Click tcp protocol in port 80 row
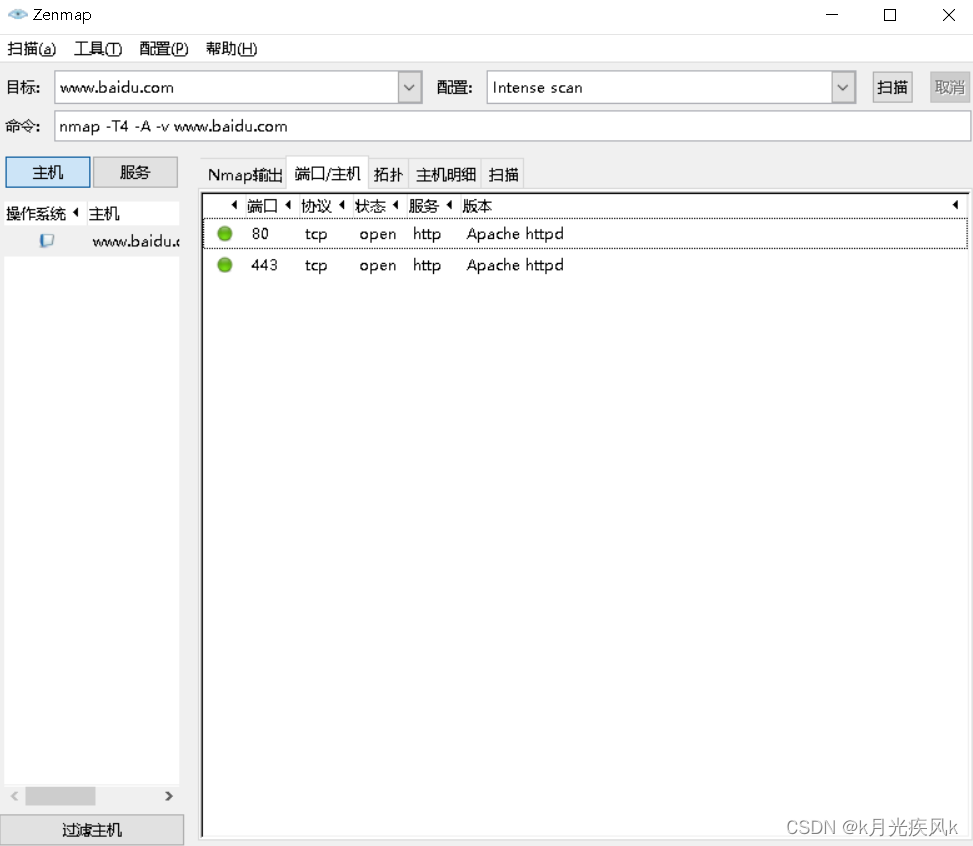Screen dimensions: 973x846 click(x=316, y=235)
